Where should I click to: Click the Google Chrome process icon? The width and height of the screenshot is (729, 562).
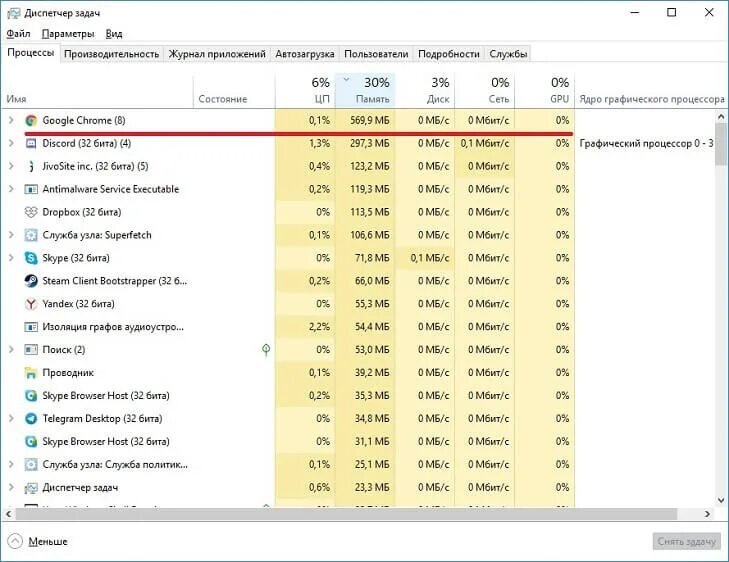[31, 120]
